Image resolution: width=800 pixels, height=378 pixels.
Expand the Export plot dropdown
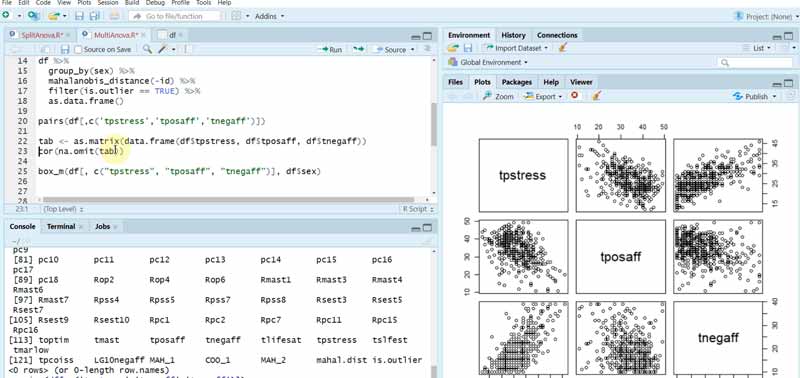(x=543, y=96)
